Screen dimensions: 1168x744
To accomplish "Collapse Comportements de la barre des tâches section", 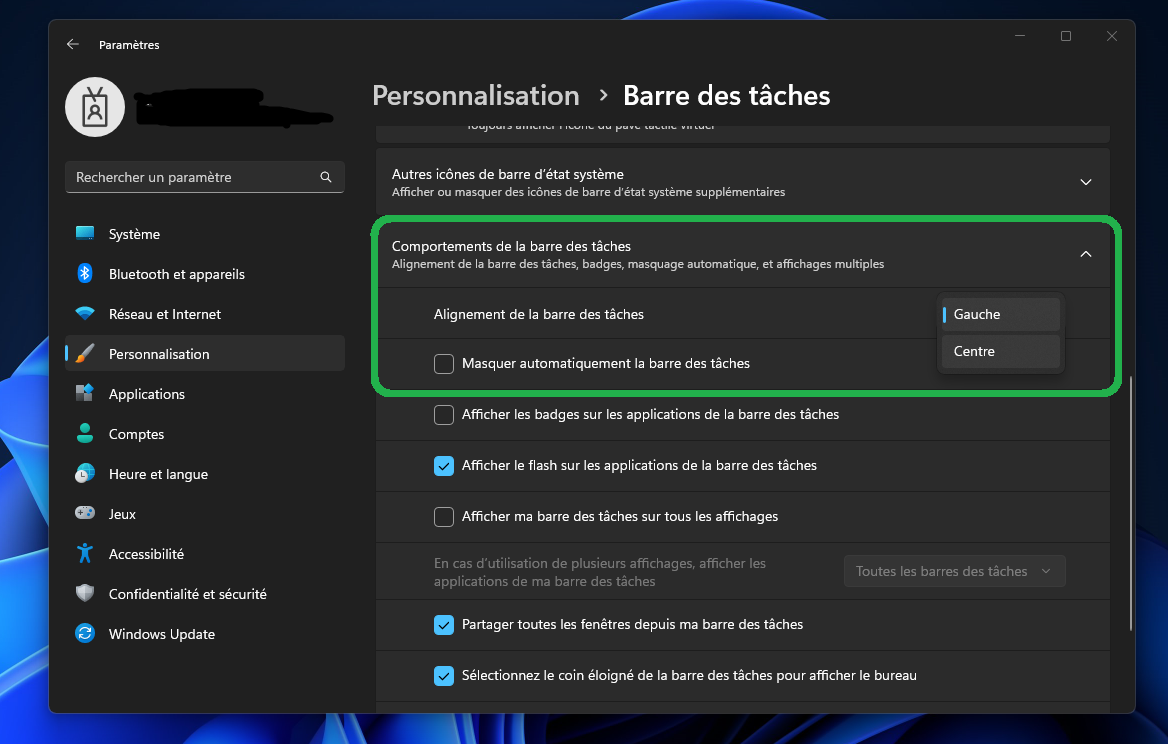I will coord(1085,254).
